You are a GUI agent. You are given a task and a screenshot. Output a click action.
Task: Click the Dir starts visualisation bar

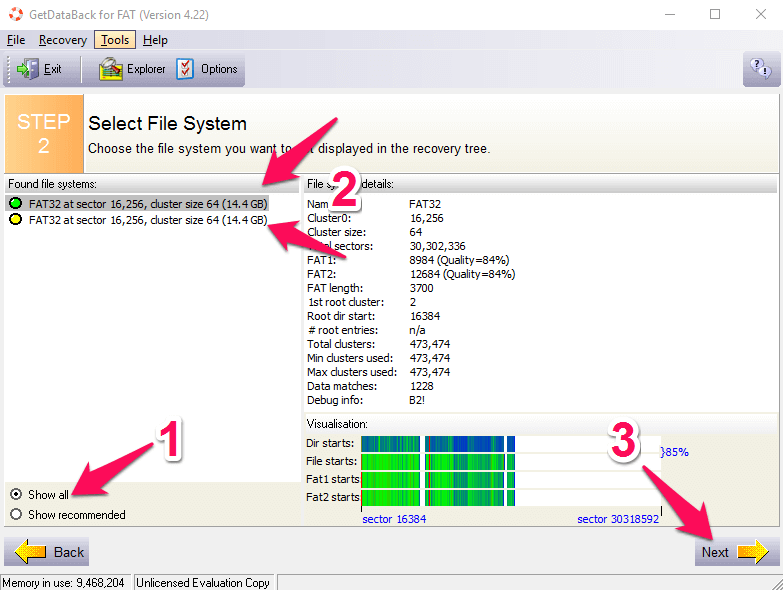[510, 443]
